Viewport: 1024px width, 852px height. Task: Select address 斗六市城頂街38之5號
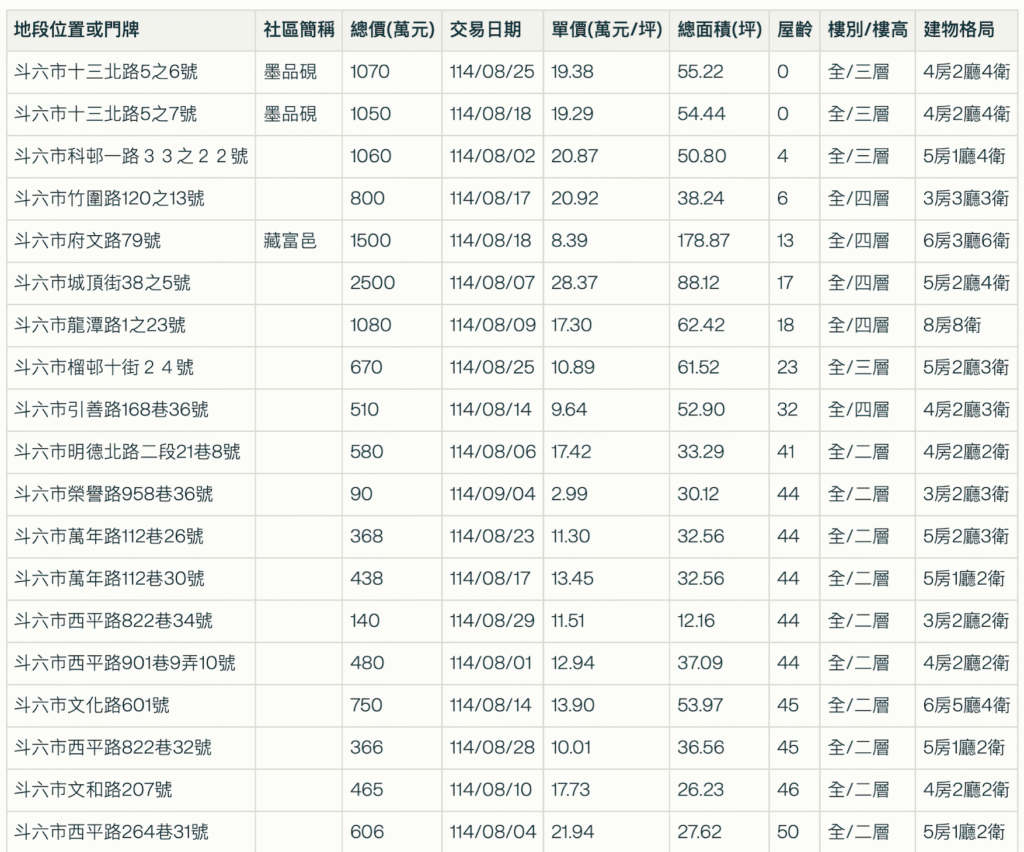pyautogui.click(x=103, y=283)
